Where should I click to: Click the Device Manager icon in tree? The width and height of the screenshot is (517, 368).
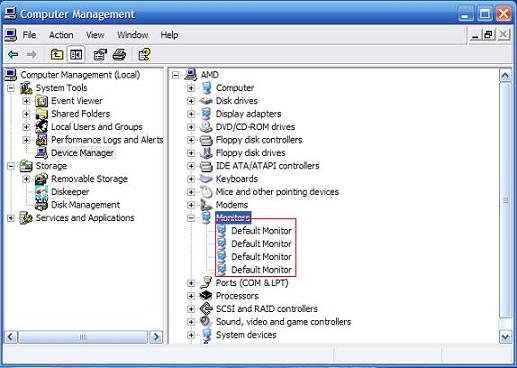coord(42,153)
